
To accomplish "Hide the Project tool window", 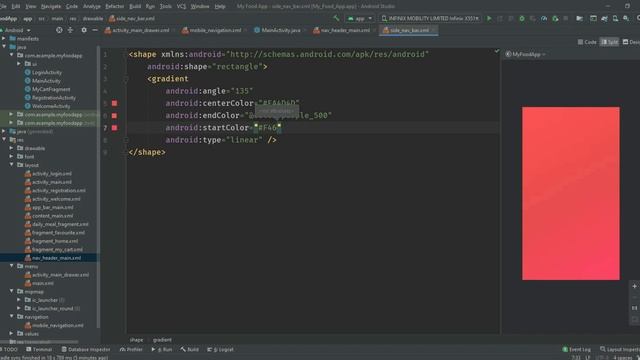I will click(x=95, y=30).
